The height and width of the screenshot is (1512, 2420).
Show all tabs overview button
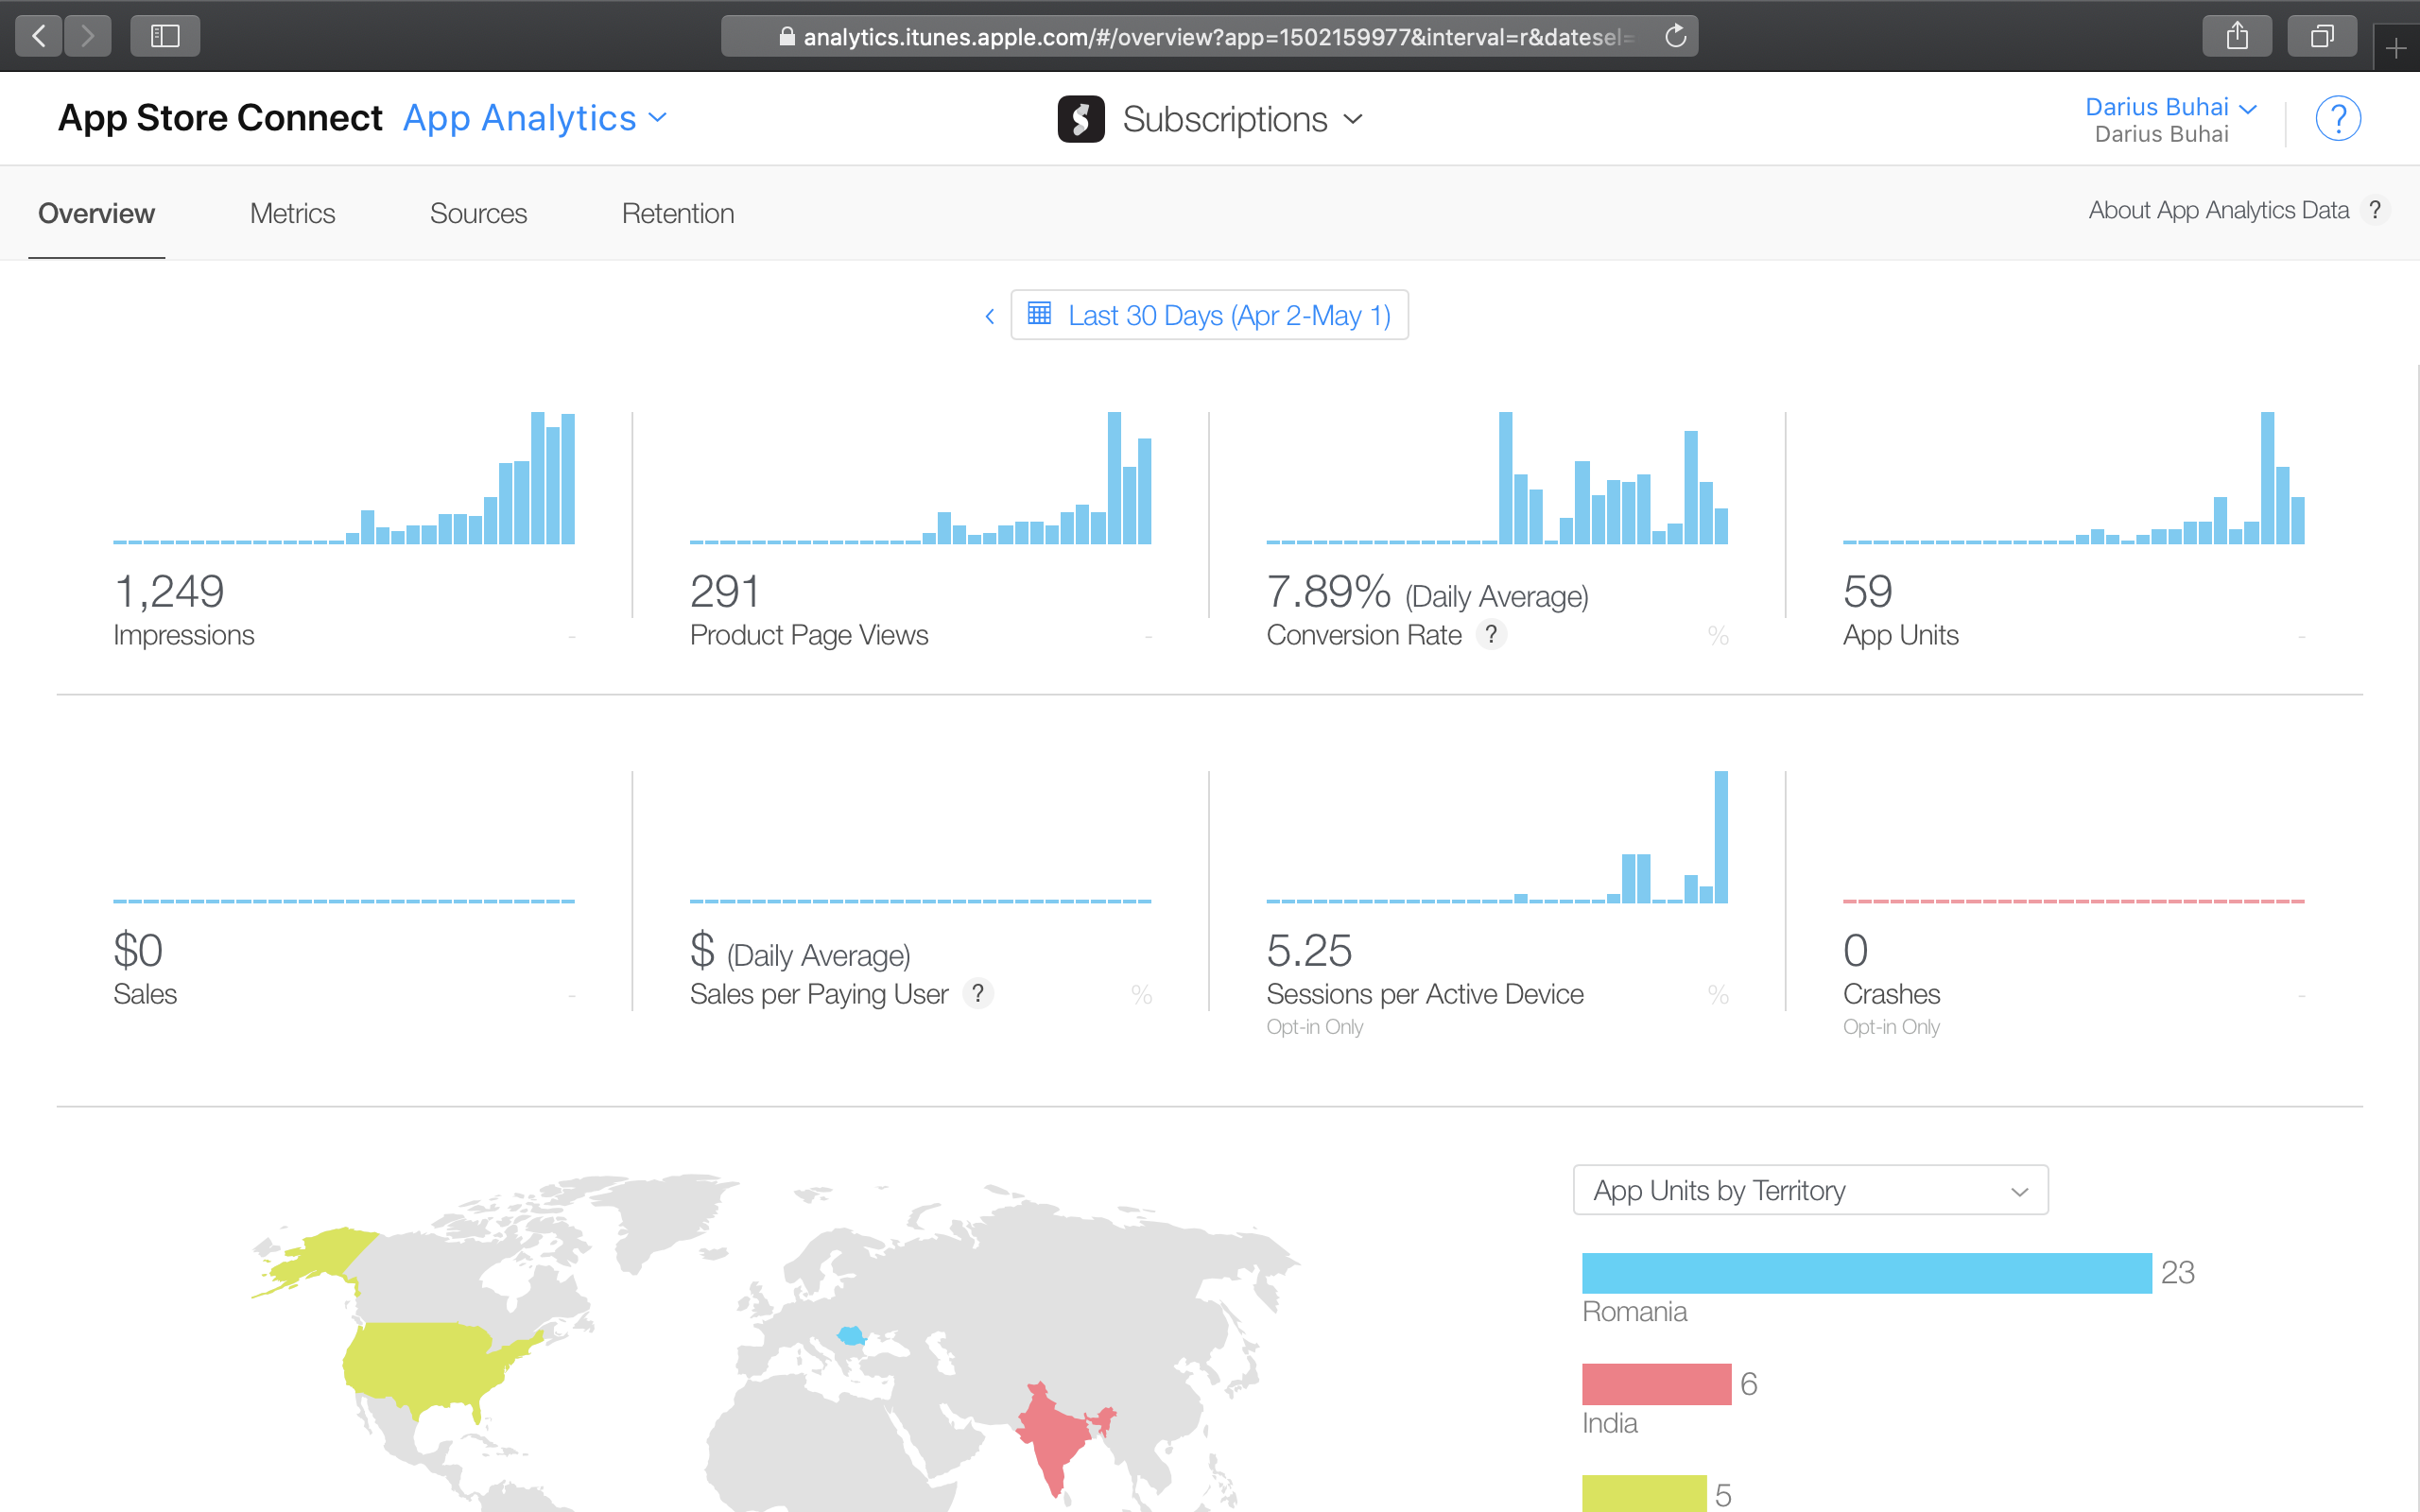(x=2322, y=37)
